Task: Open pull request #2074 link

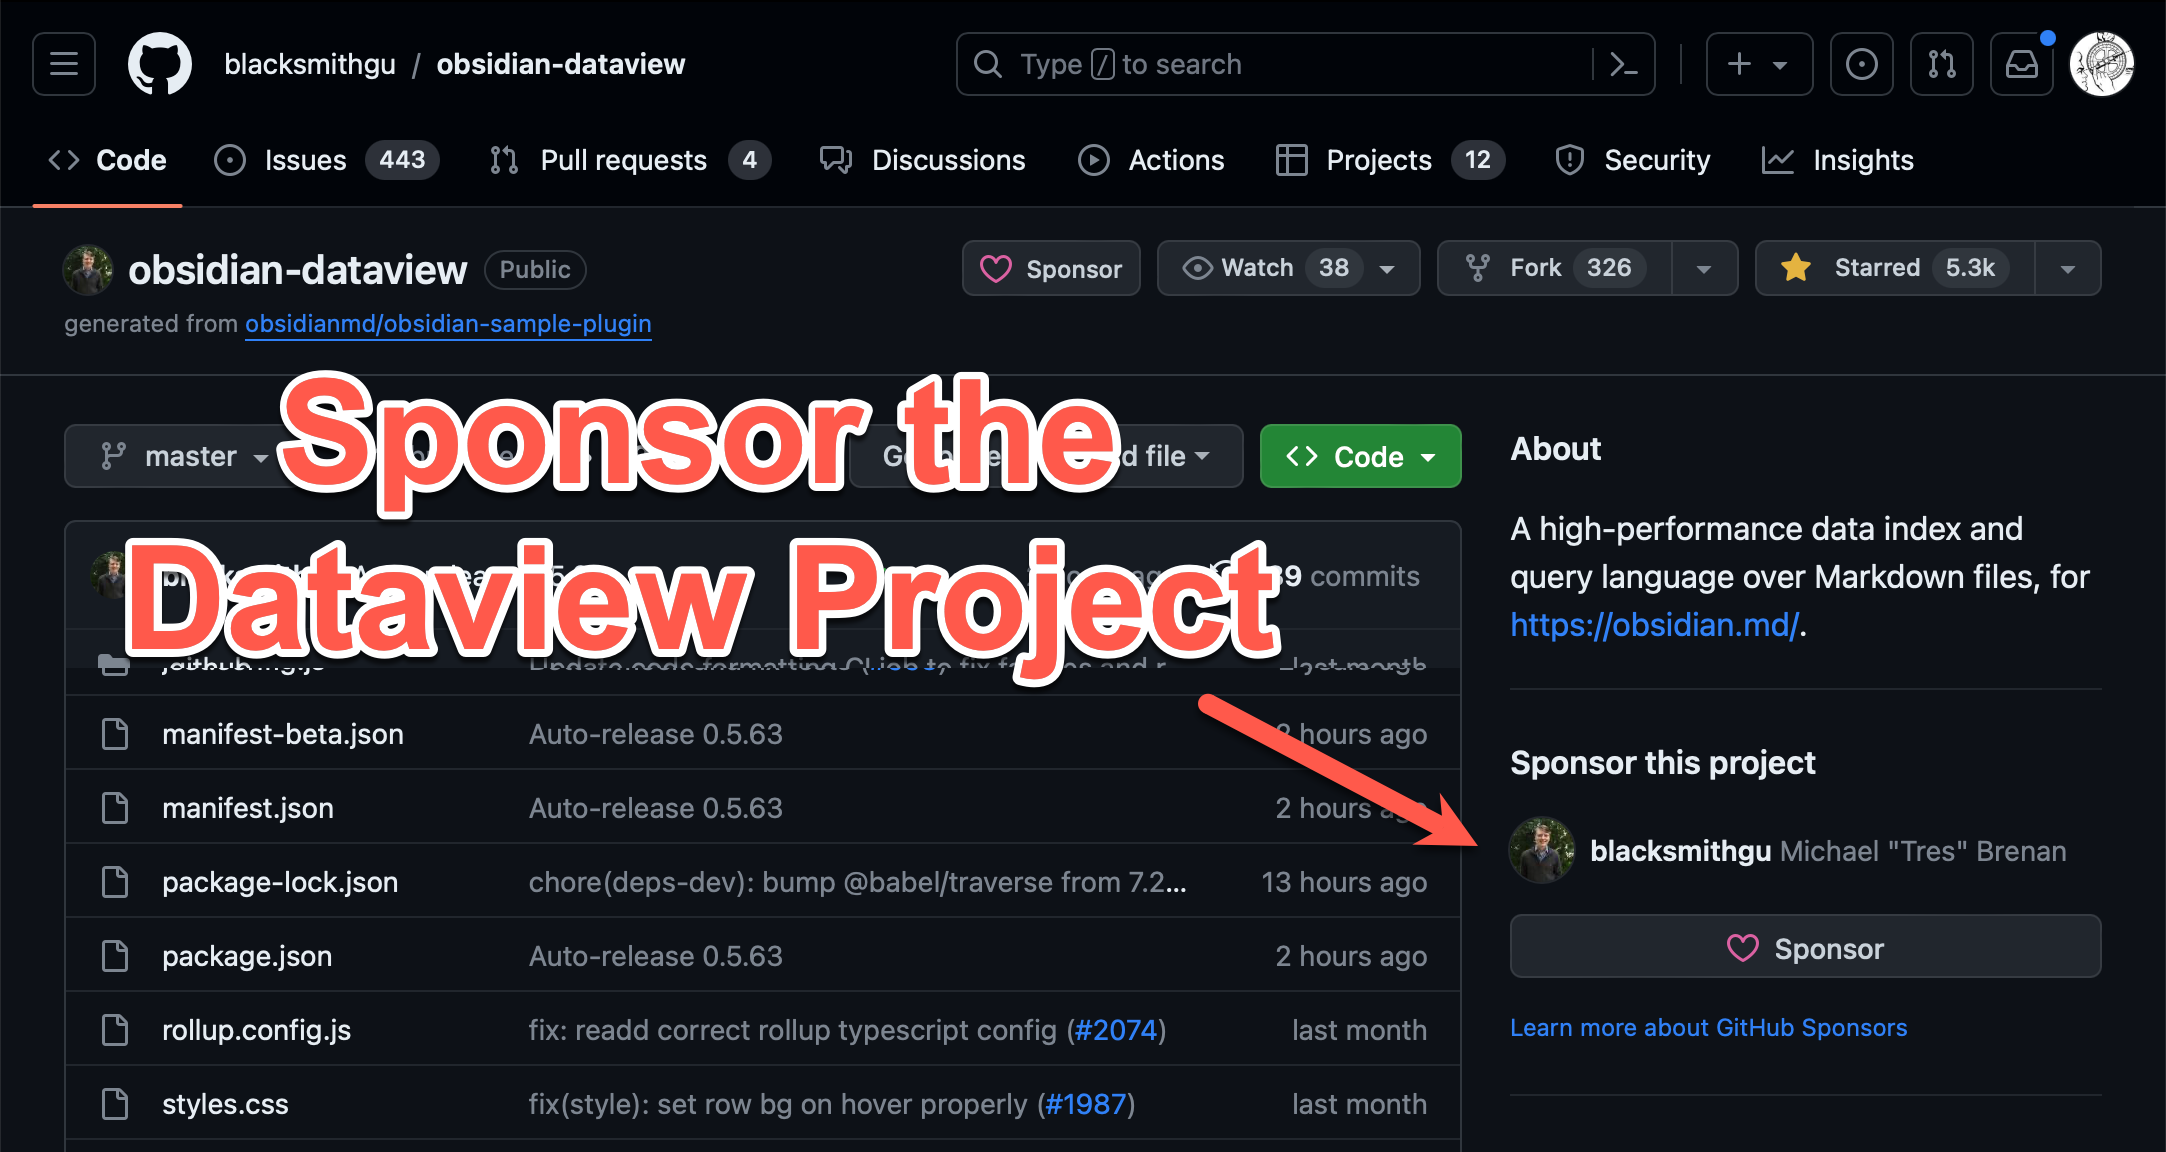Action: click(x=1116, y=1030)
